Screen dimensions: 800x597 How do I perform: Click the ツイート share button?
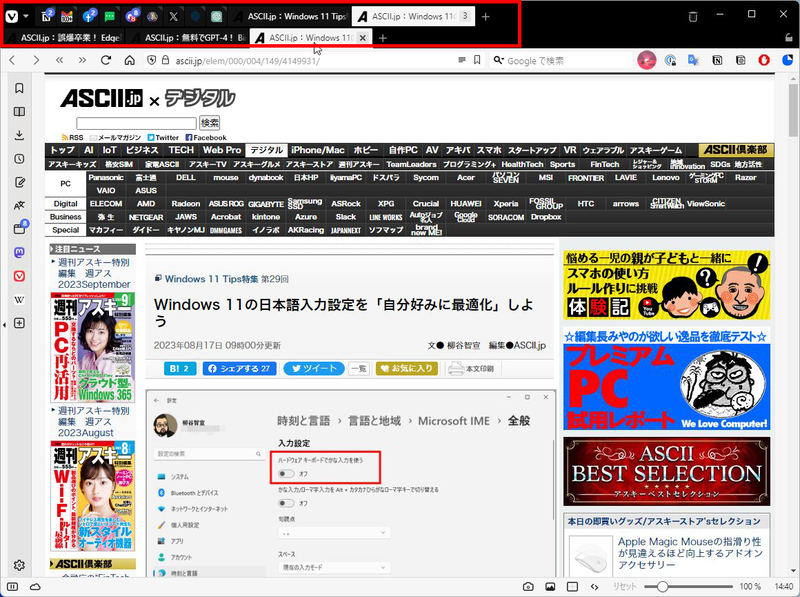[314, 368]
